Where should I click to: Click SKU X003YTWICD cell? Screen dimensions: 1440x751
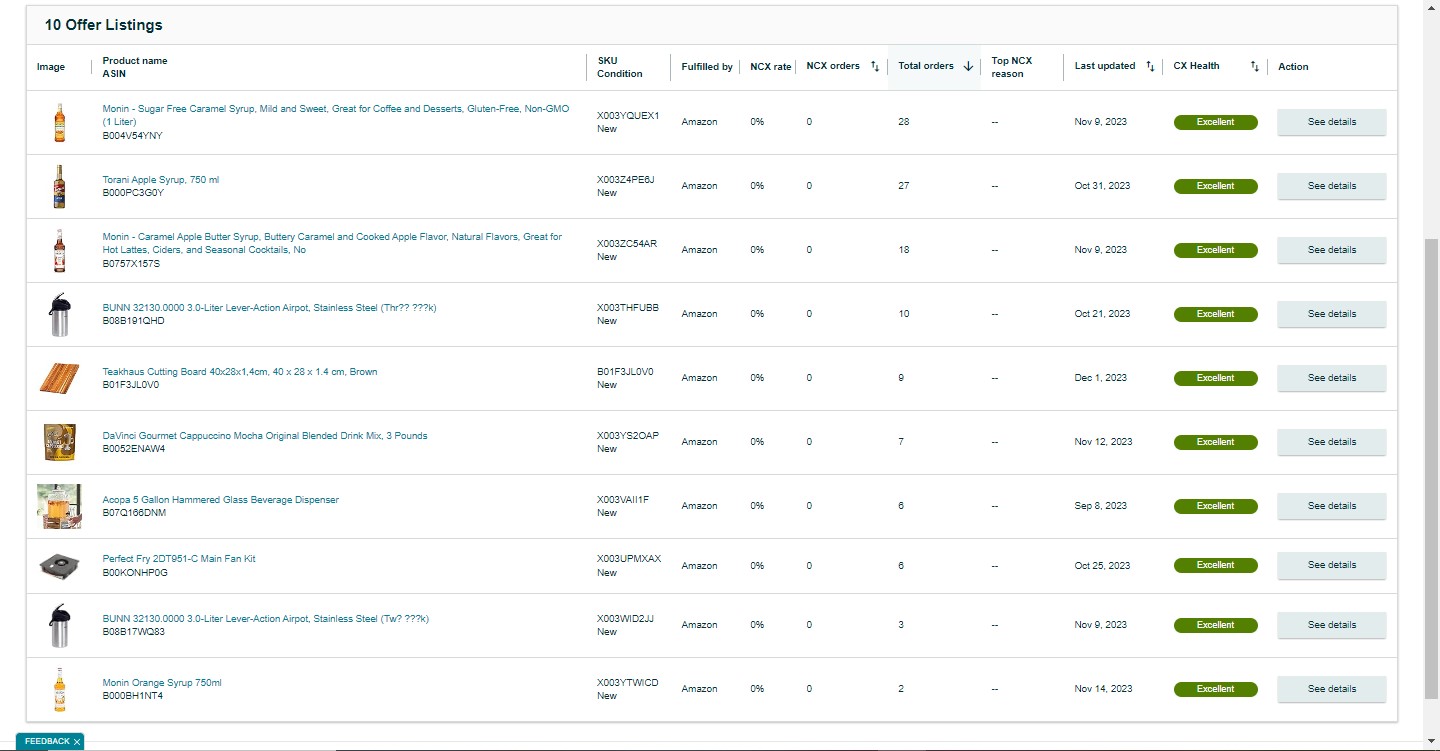pyautogui.click(x=627, y=683)
